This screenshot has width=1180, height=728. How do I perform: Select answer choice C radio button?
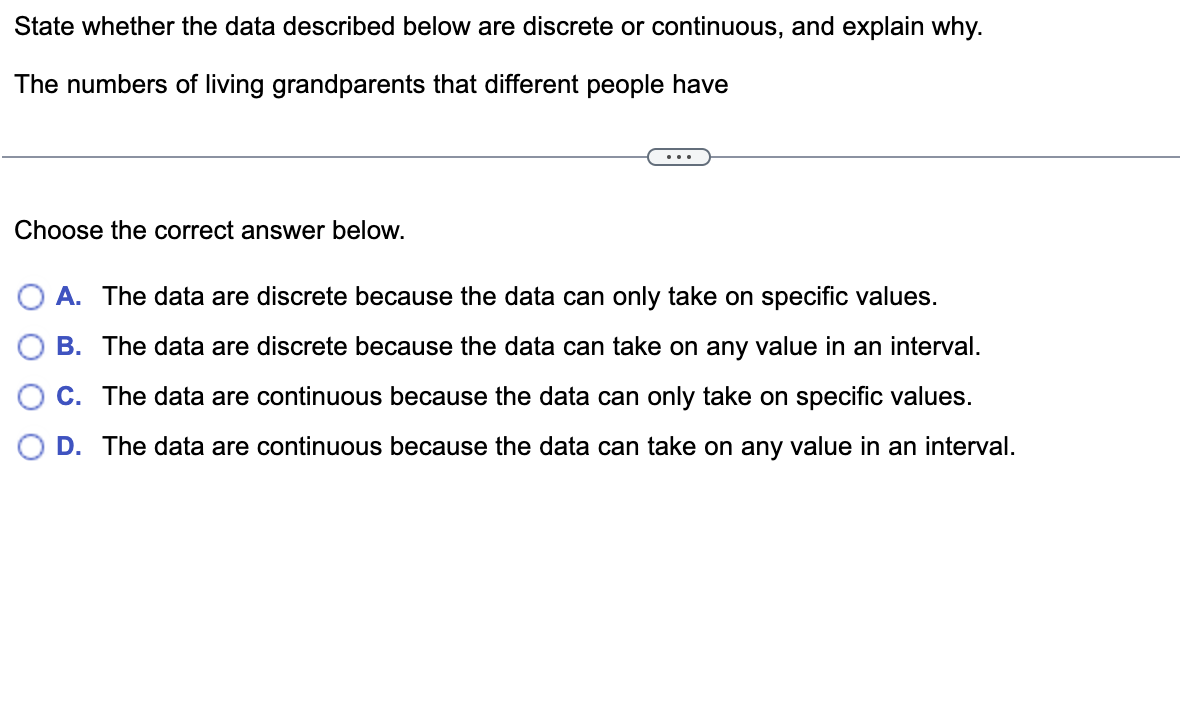pyautogui.click(x=31, y=397)
